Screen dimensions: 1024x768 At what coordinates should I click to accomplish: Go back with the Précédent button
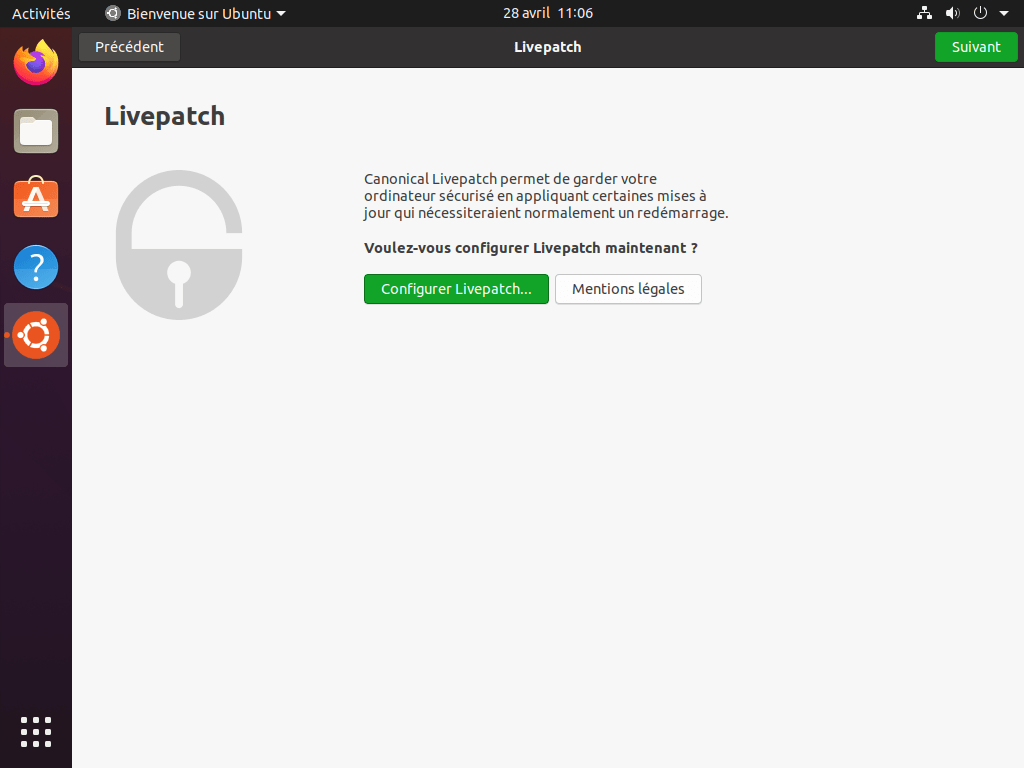coord(129,47)
